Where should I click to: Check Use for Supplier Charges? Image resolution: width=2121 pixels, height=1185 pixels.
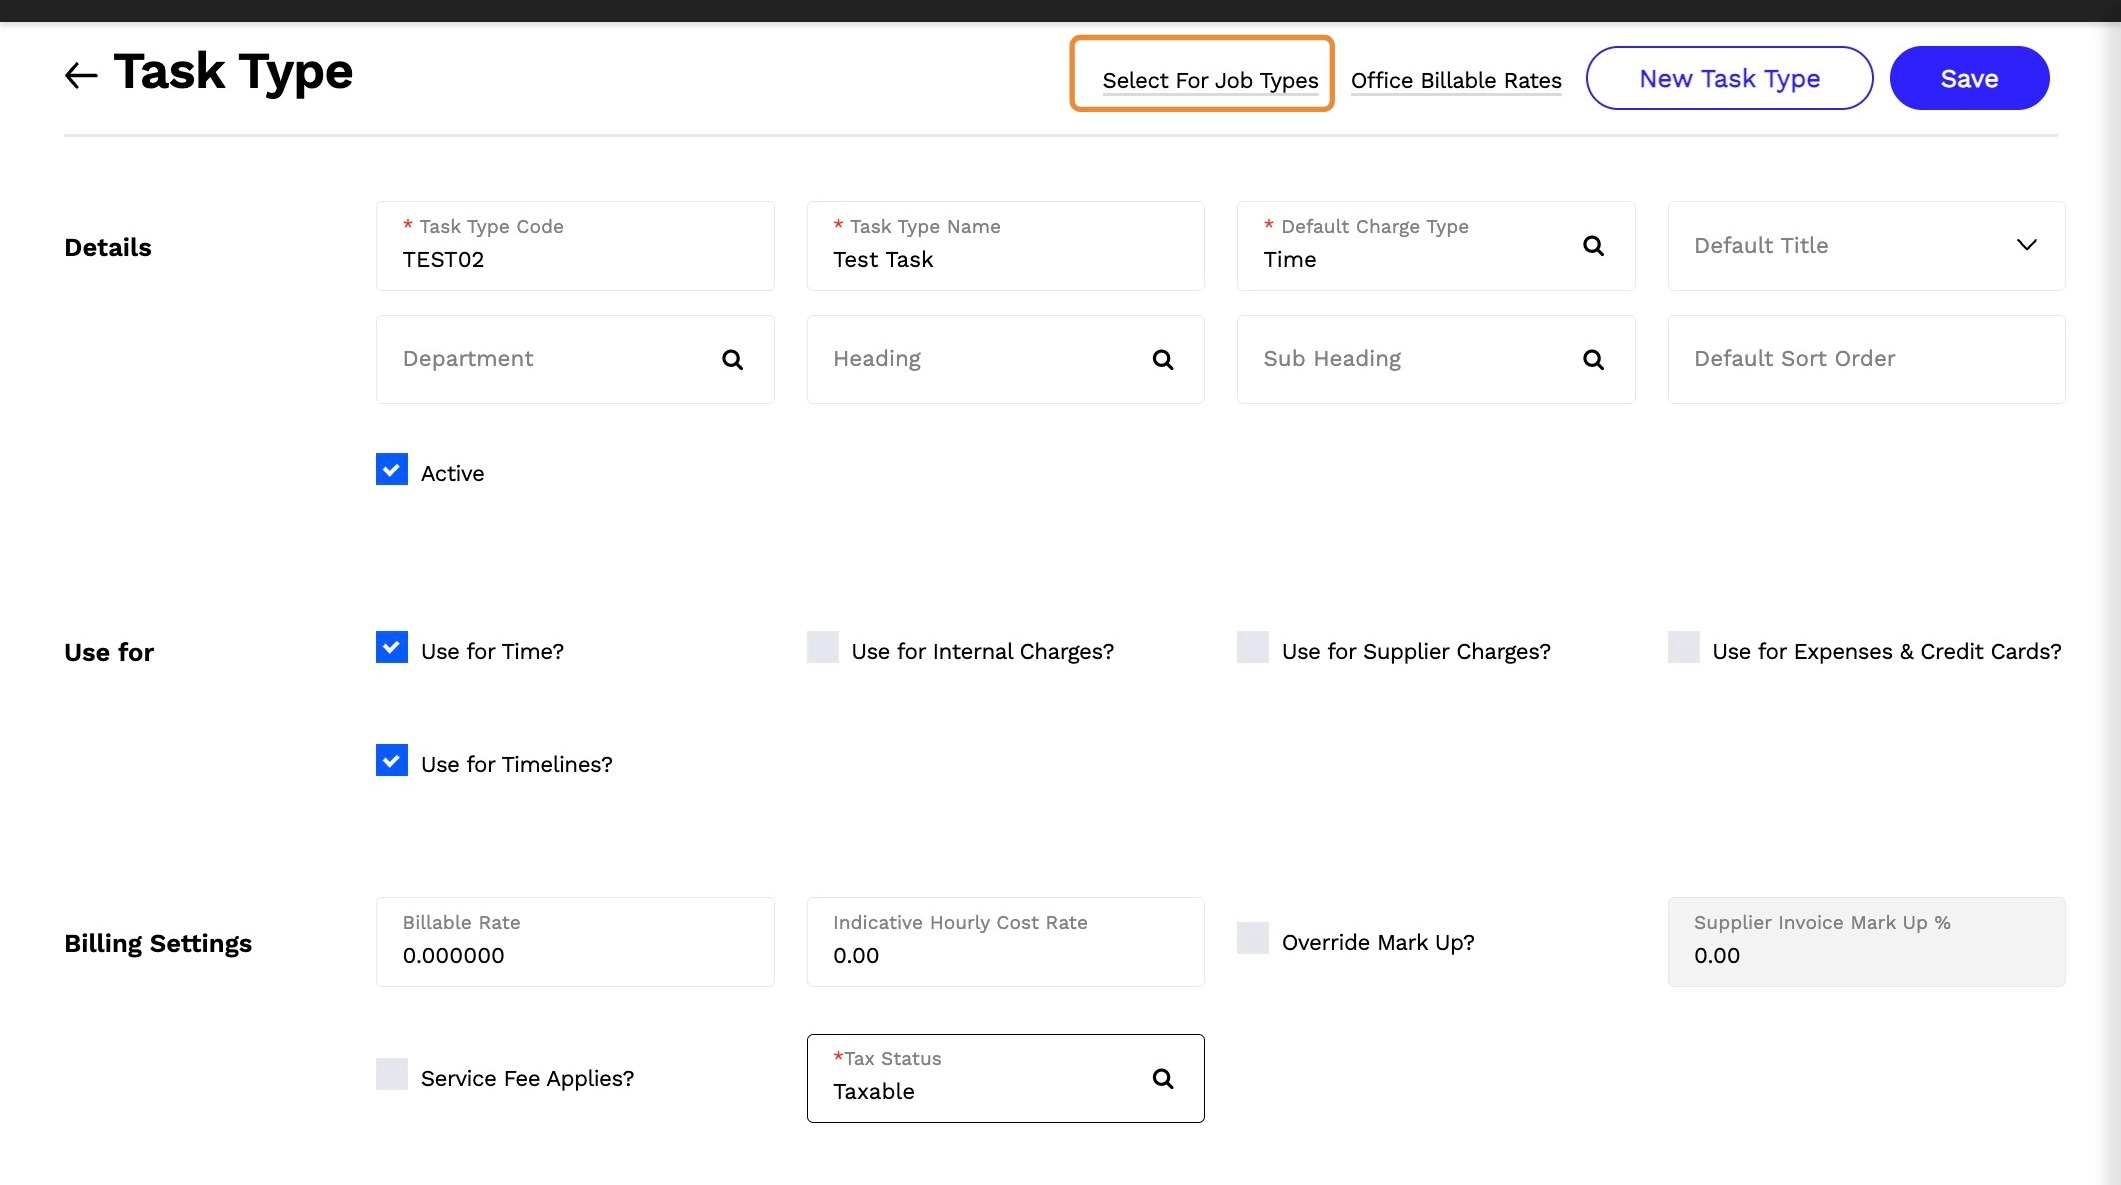pyautogui.click(x=1253, y=648)
